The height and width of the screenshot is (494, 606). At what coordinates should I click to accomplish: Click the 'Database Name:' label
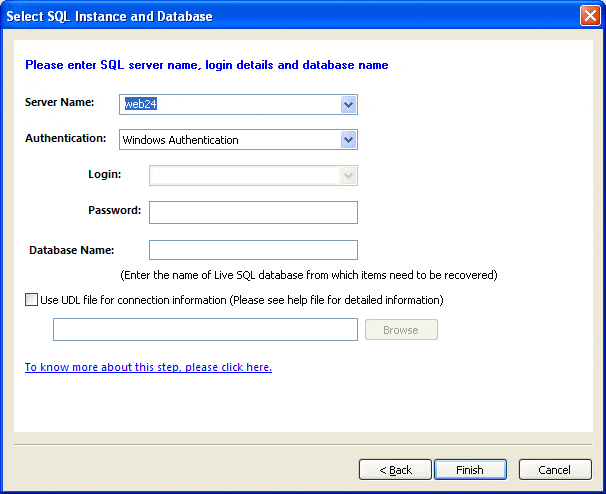coord(72,250)
